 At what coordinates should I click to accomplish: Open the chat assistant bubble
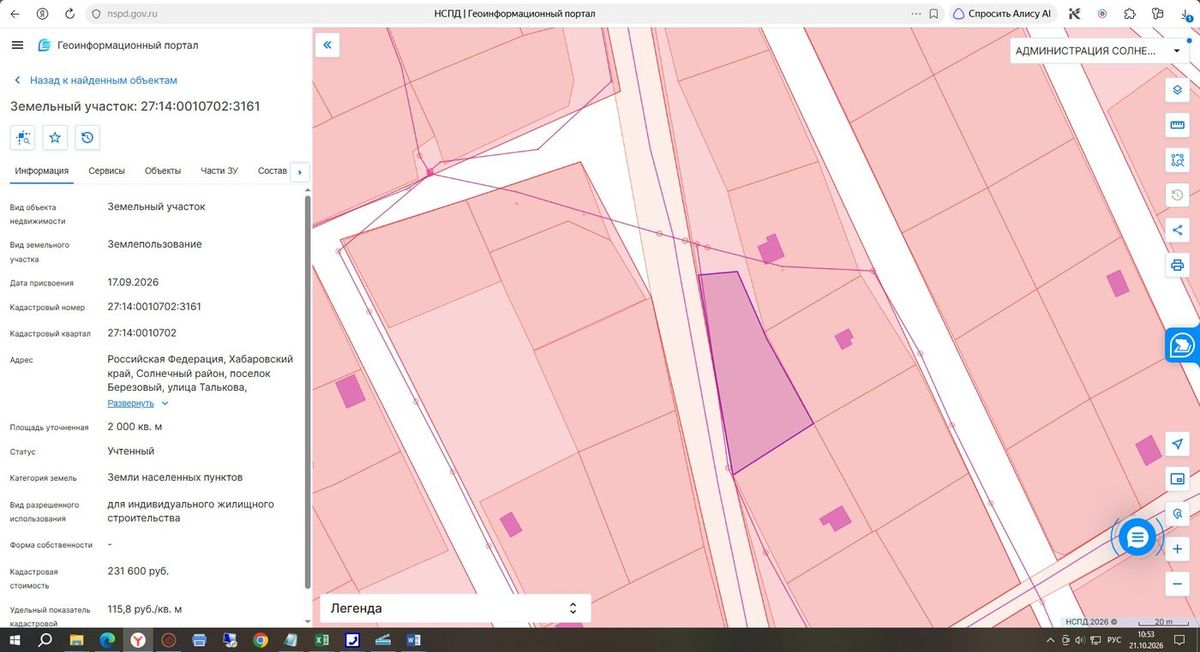point(1137,538)
